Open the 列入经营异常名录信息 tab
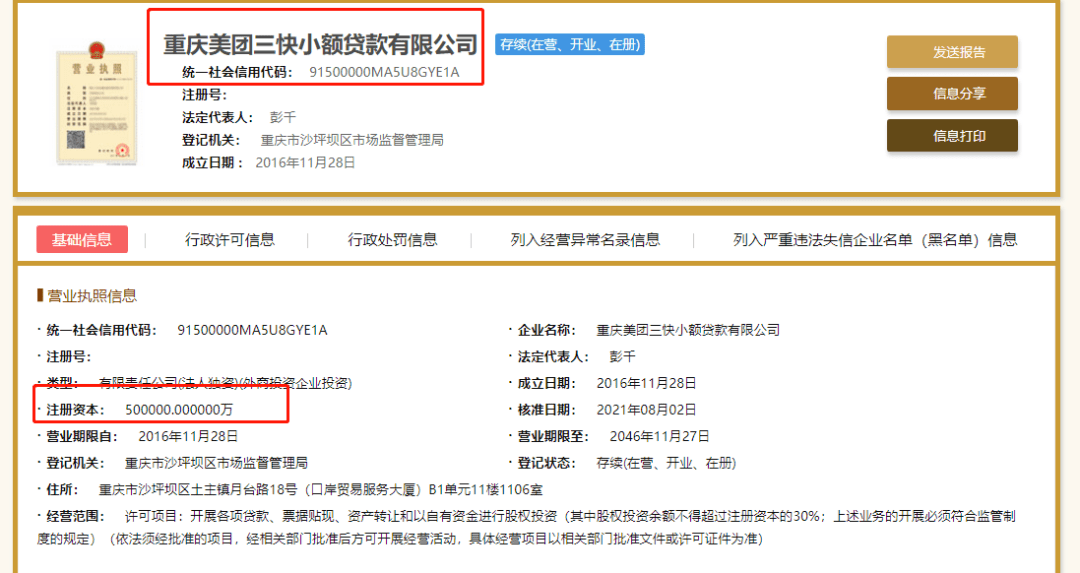1080x573 pixels. click(x=585, y=240)
